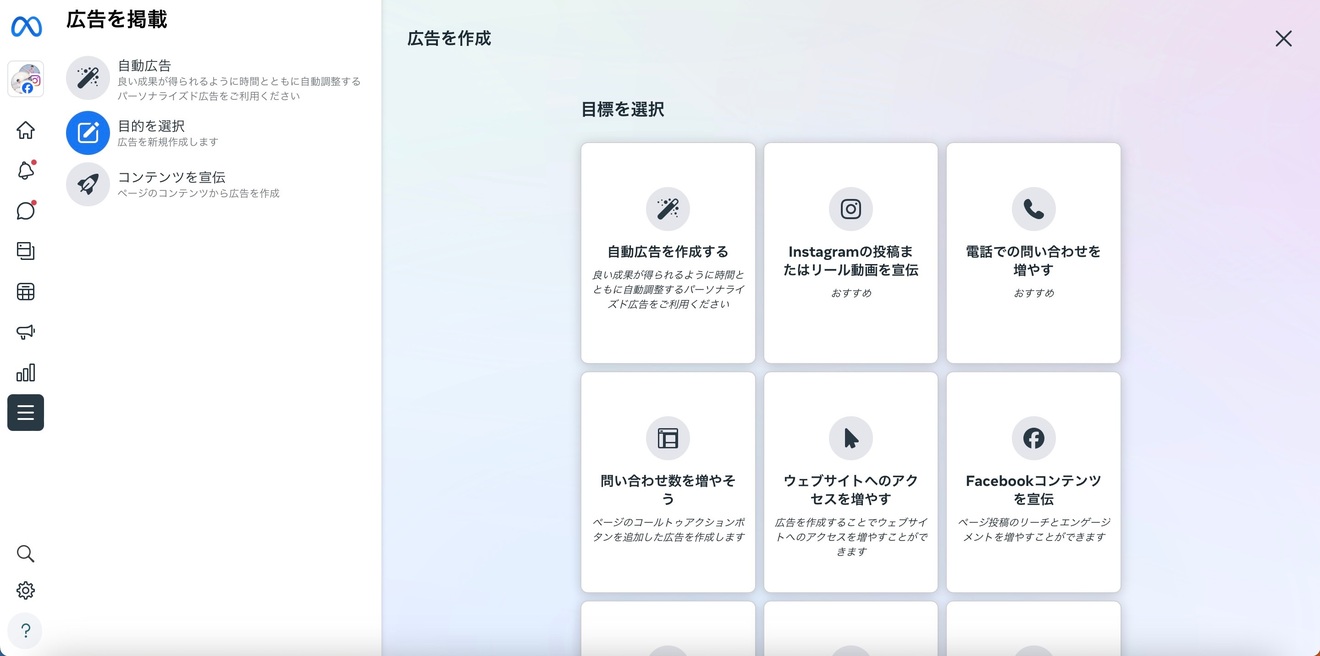Choose the Facebookコンテンツを宣伝 card
Image resolution: width=1320 pixels, height=656 pixels.
pos(1033,482)
